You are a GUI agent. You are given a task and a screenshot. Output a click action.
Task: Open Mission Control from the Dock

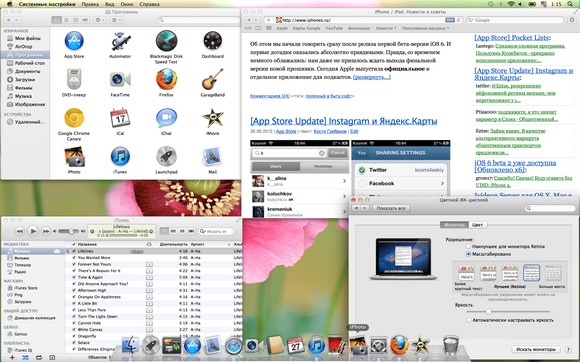(x=172, y=345)
